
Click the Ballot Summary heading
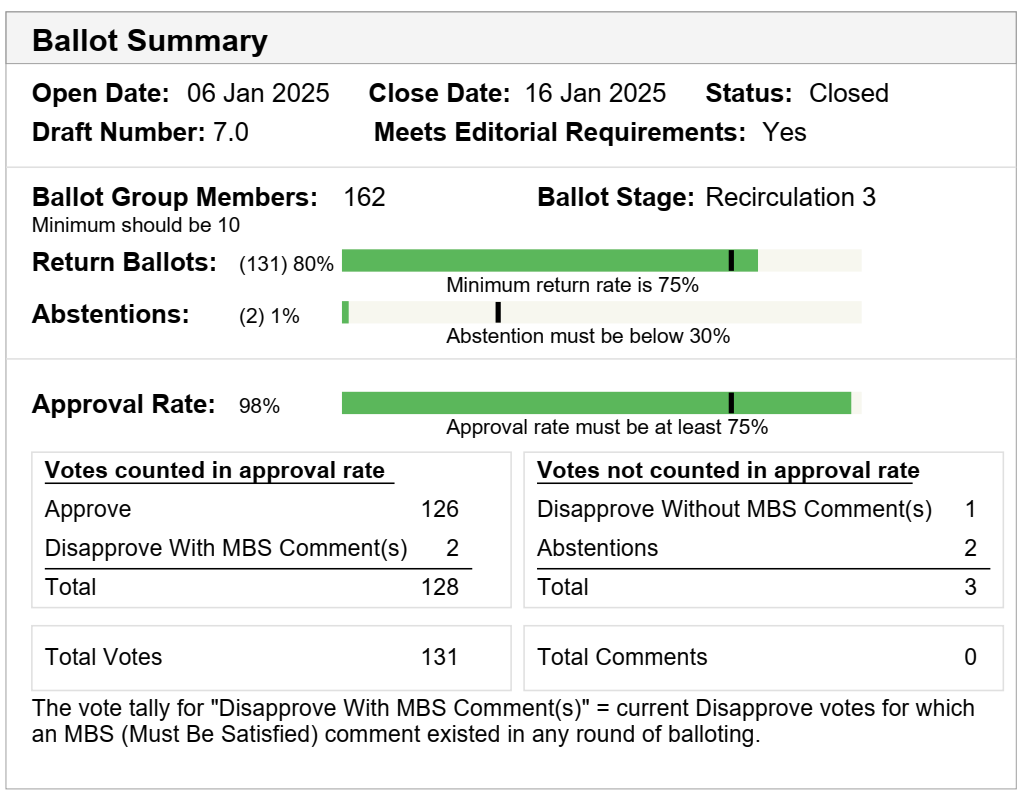point(150,41)
